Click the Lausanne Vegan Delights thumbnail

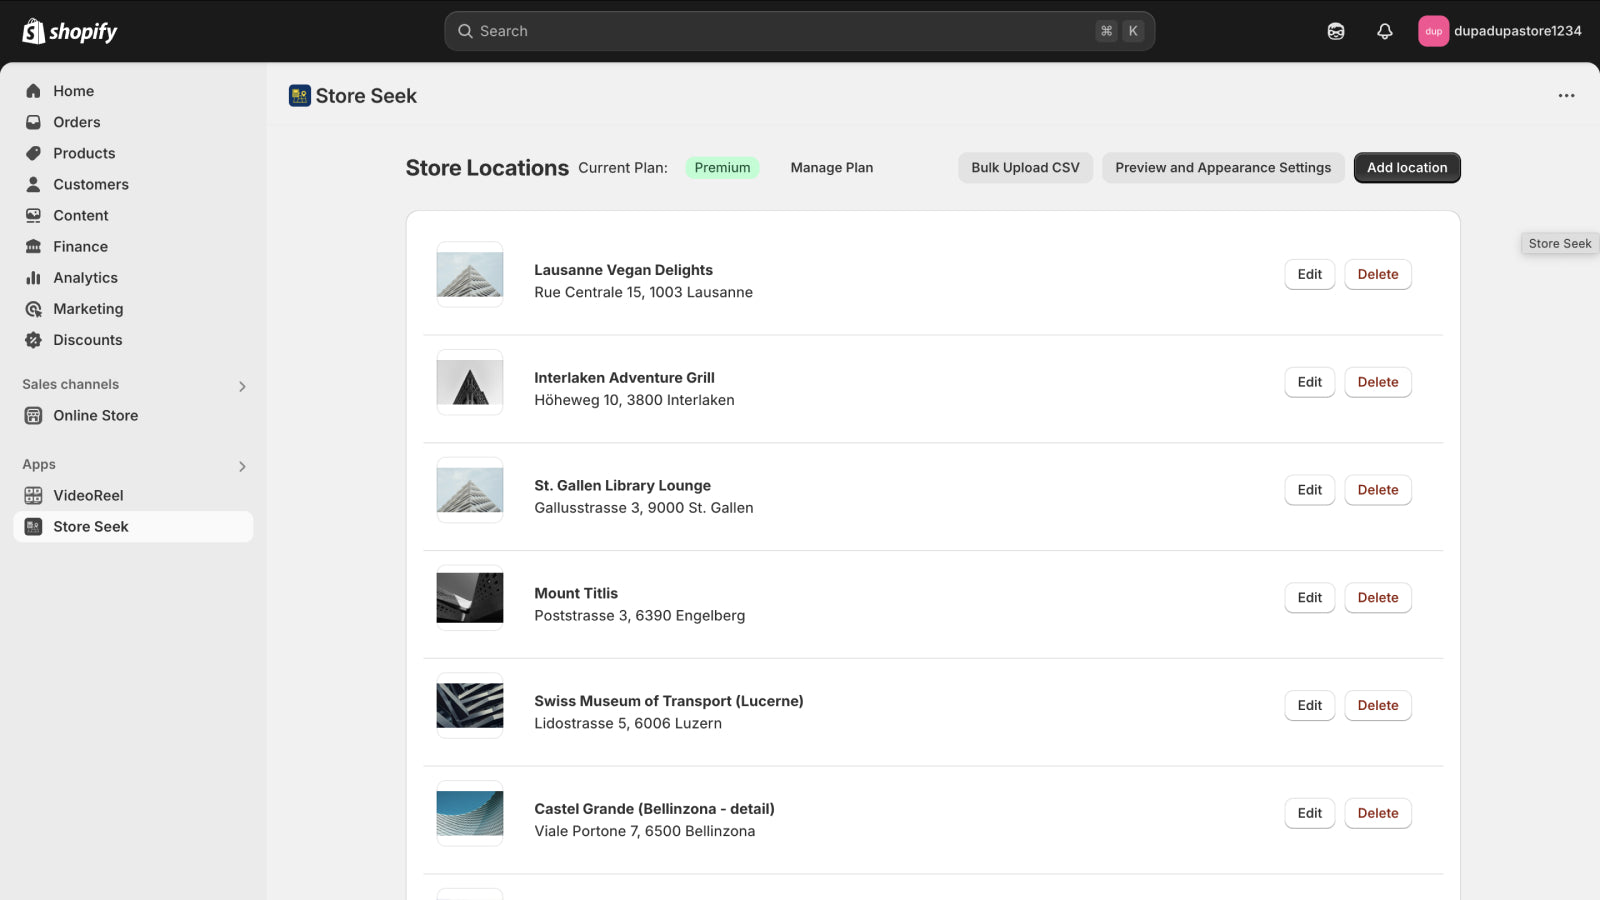(x=469, y=274)
